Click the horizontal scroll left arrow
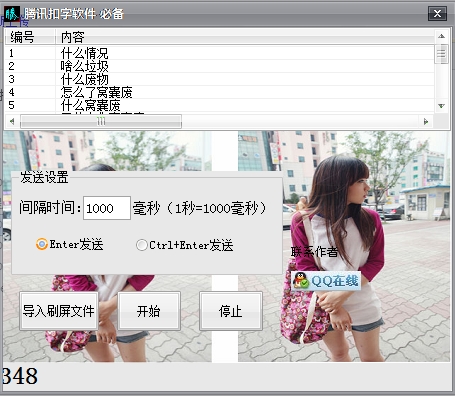The width and height of the screenshot is (455, 396). [12, 121]
